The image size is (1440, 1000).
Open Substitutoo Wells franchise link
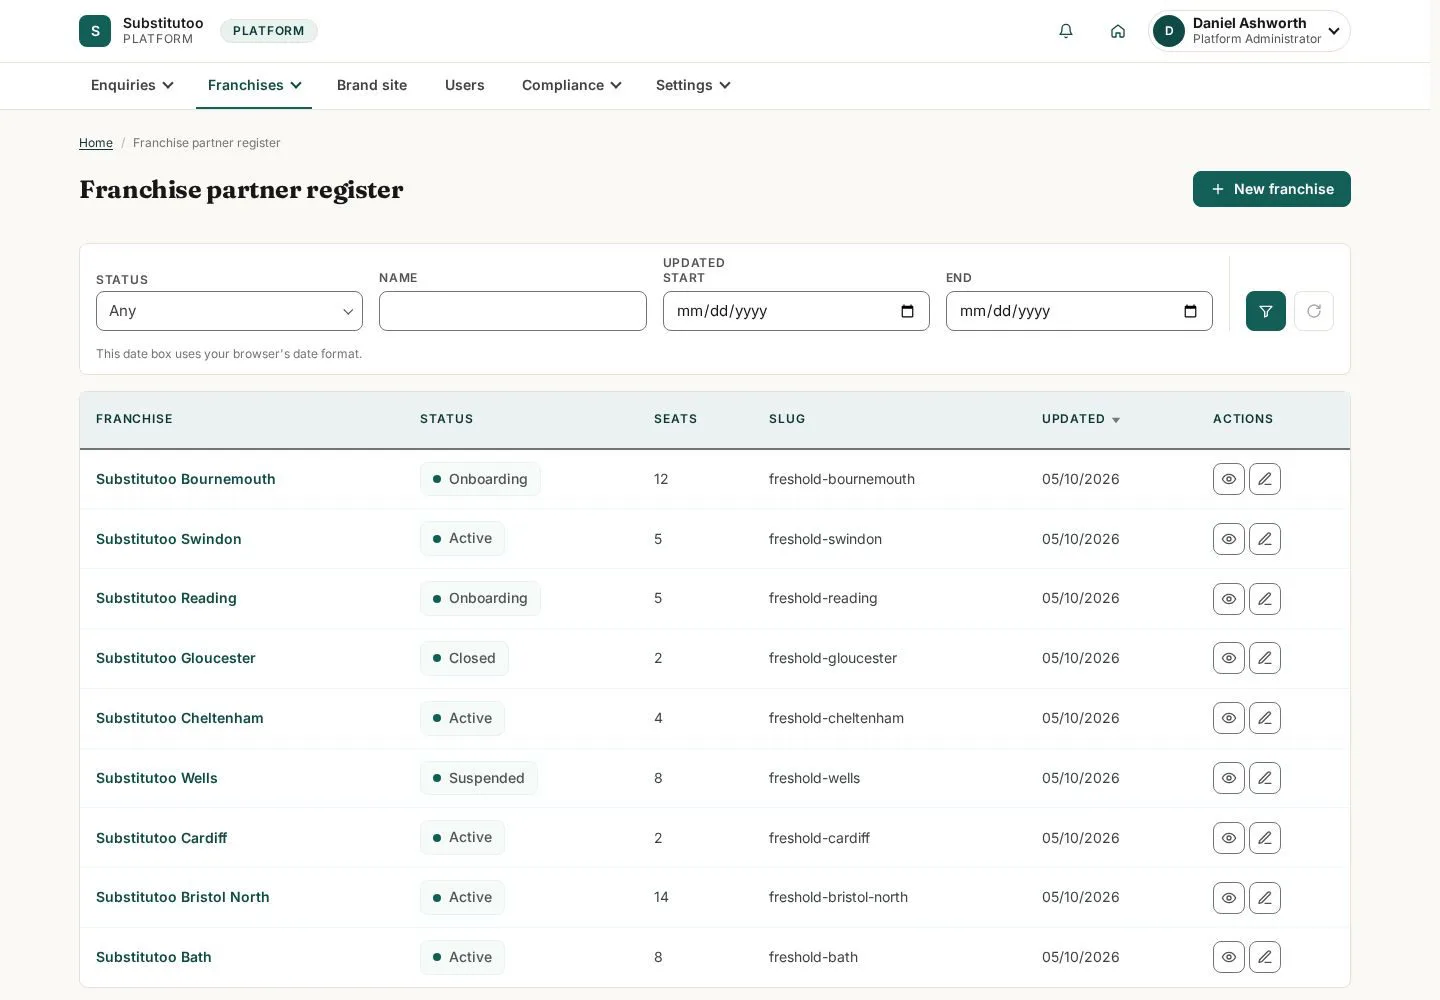click(x=157, y=778)
